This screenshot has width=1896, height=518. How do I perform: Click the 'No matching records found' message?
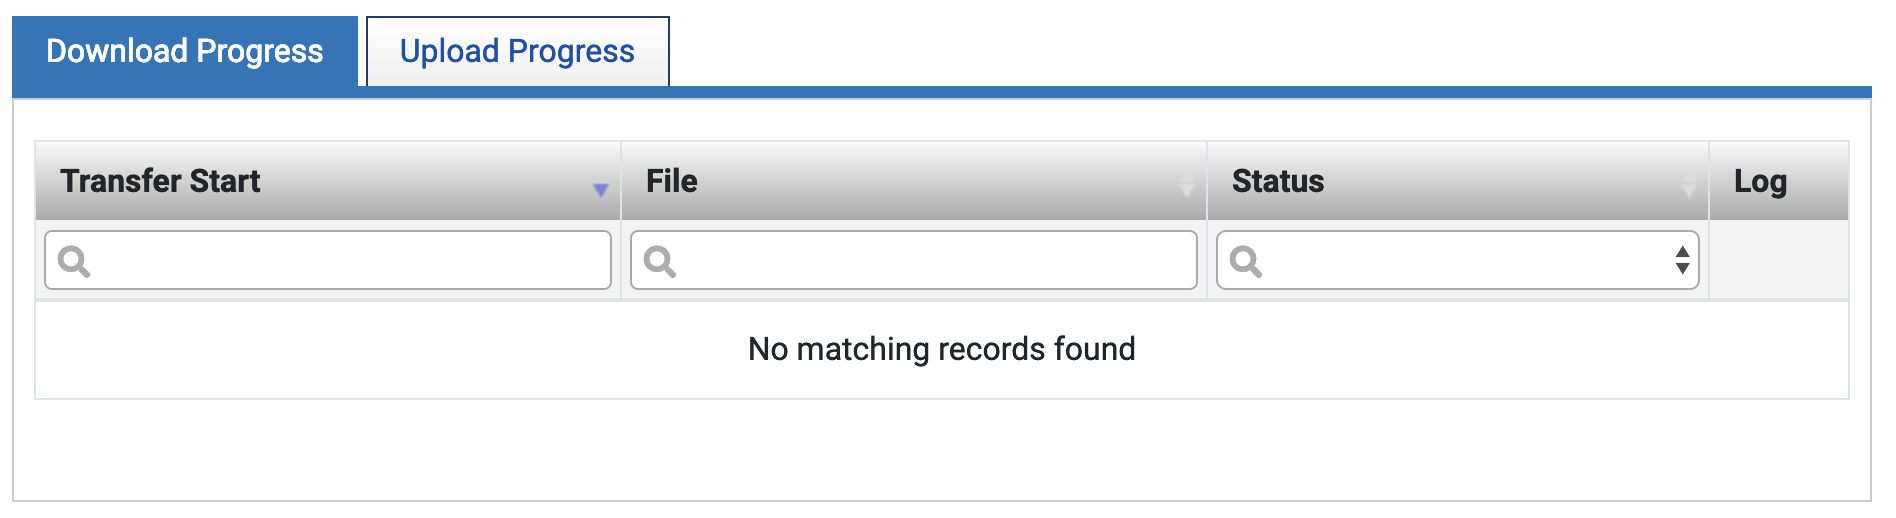(941, 349)
